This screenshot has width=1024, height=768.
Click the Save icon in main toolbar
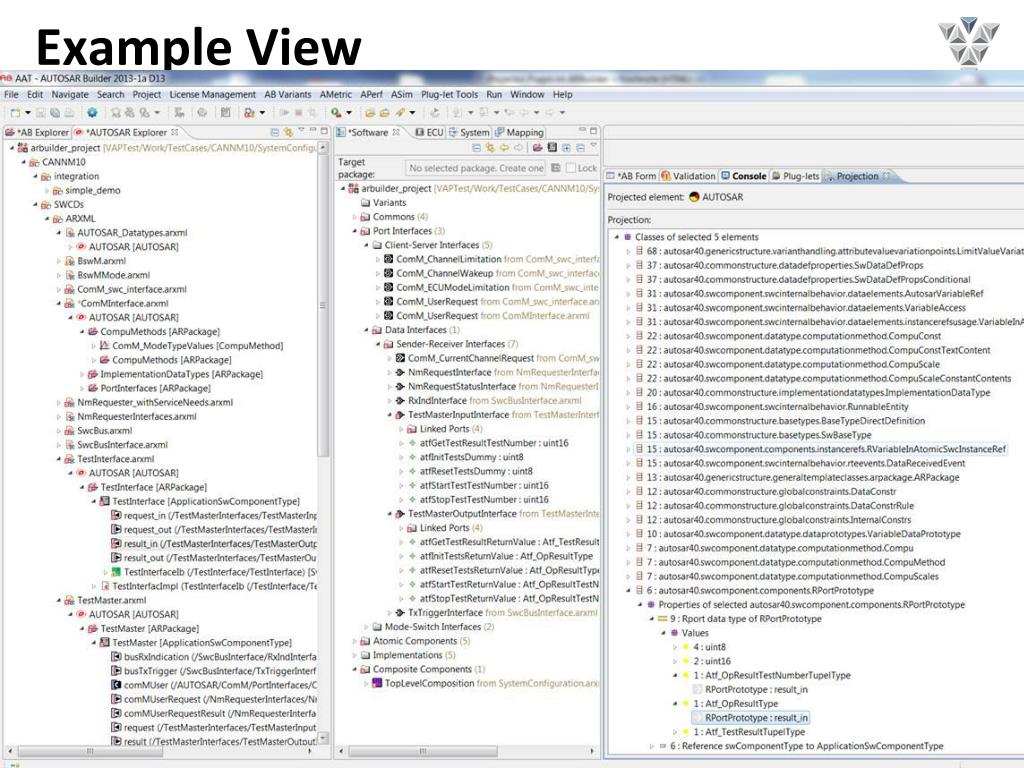[x=41, y=112]
